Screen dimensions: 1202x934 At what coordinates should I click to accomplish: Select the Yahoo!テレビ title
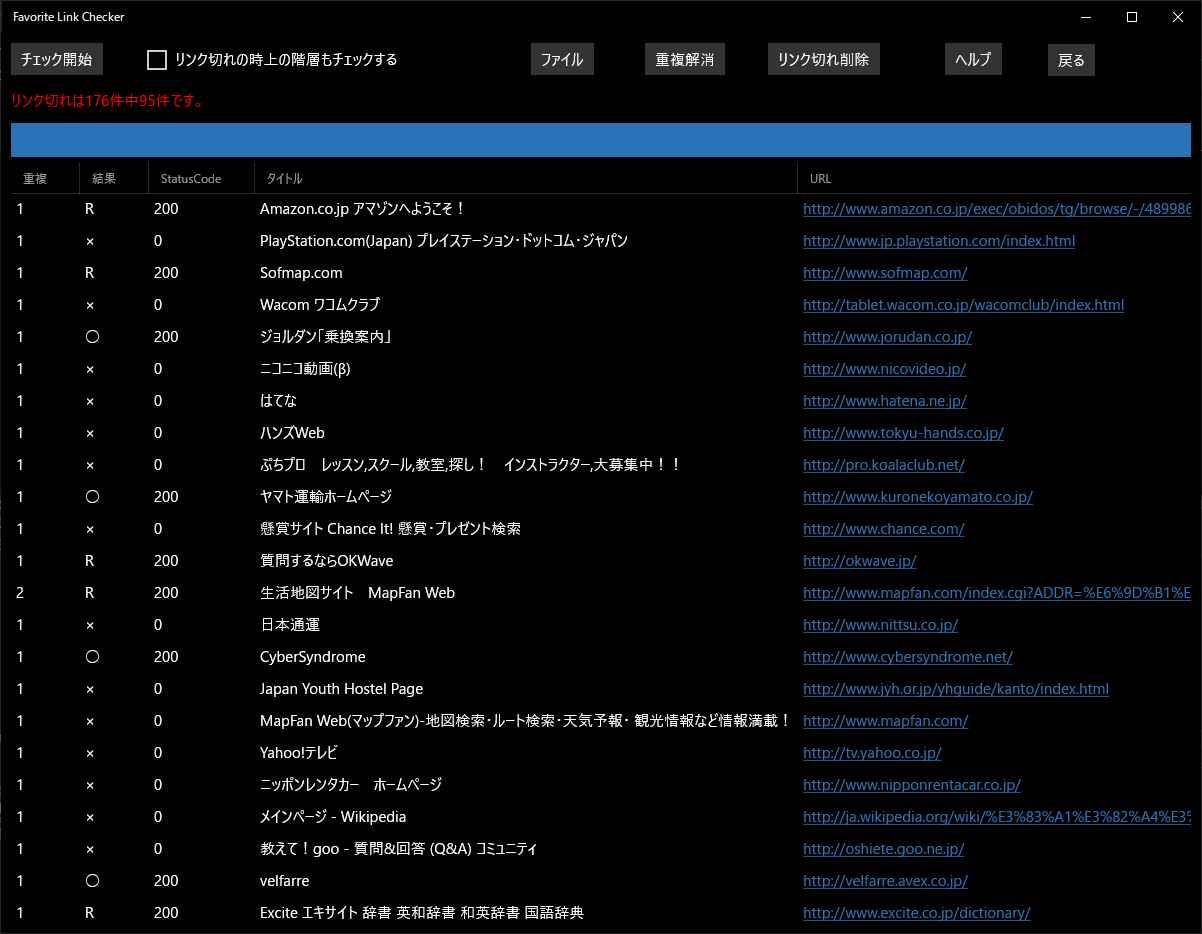(299, 753)
